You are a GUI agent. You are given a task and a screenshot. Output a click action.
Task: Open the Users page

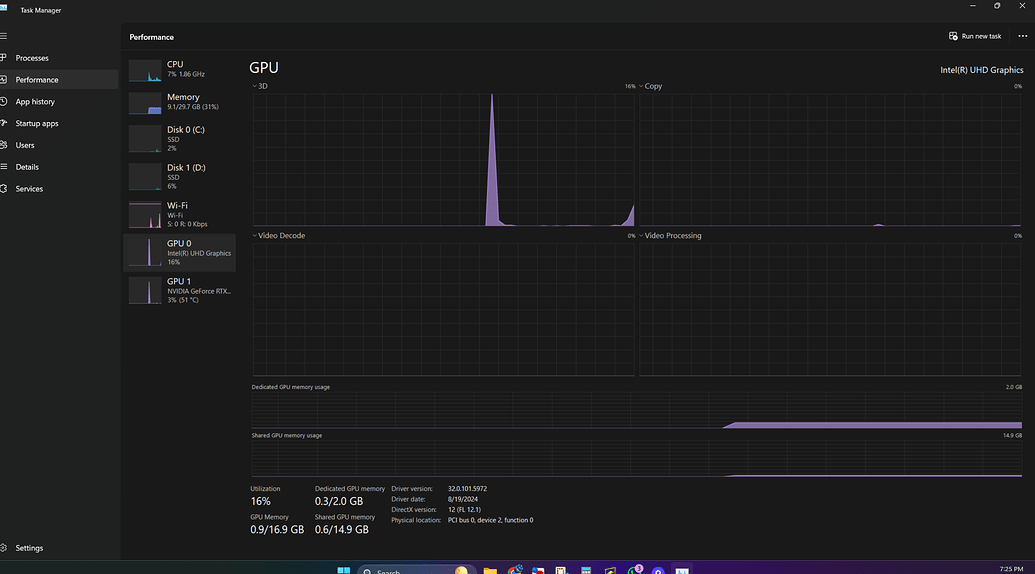click(x=59, y=145)
